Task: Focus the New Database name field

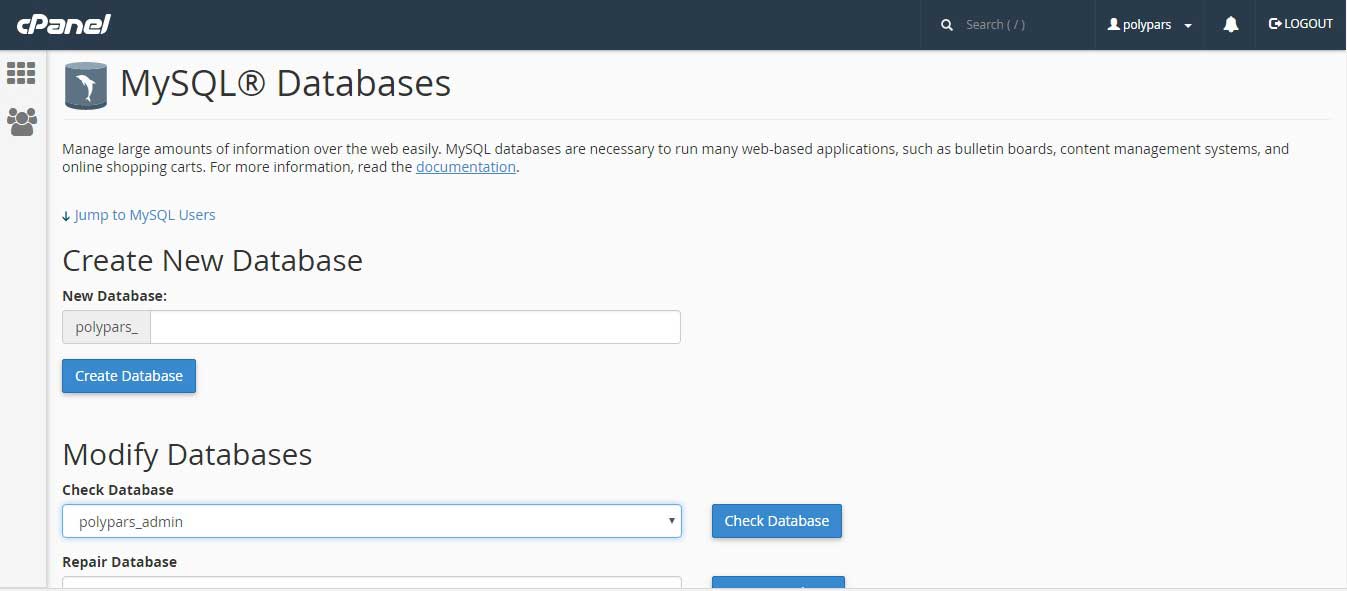Action: pos(415,327)
